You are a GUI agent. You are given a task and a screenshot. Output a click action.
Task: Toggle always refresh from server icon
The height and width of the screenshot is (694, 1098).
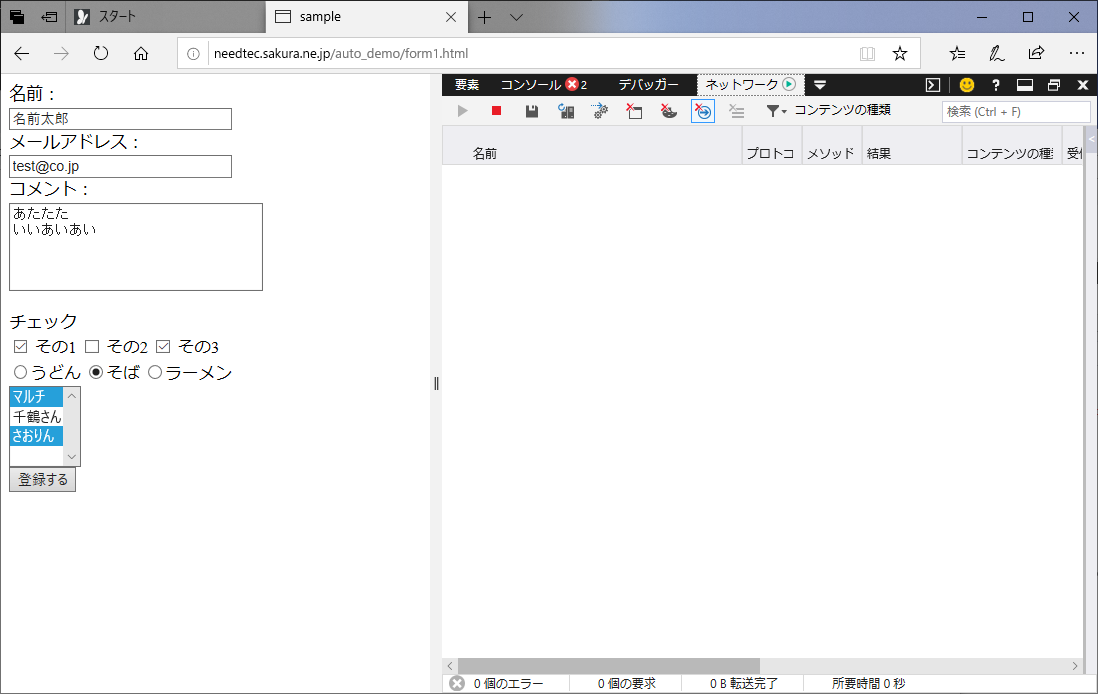click(566, 111)
